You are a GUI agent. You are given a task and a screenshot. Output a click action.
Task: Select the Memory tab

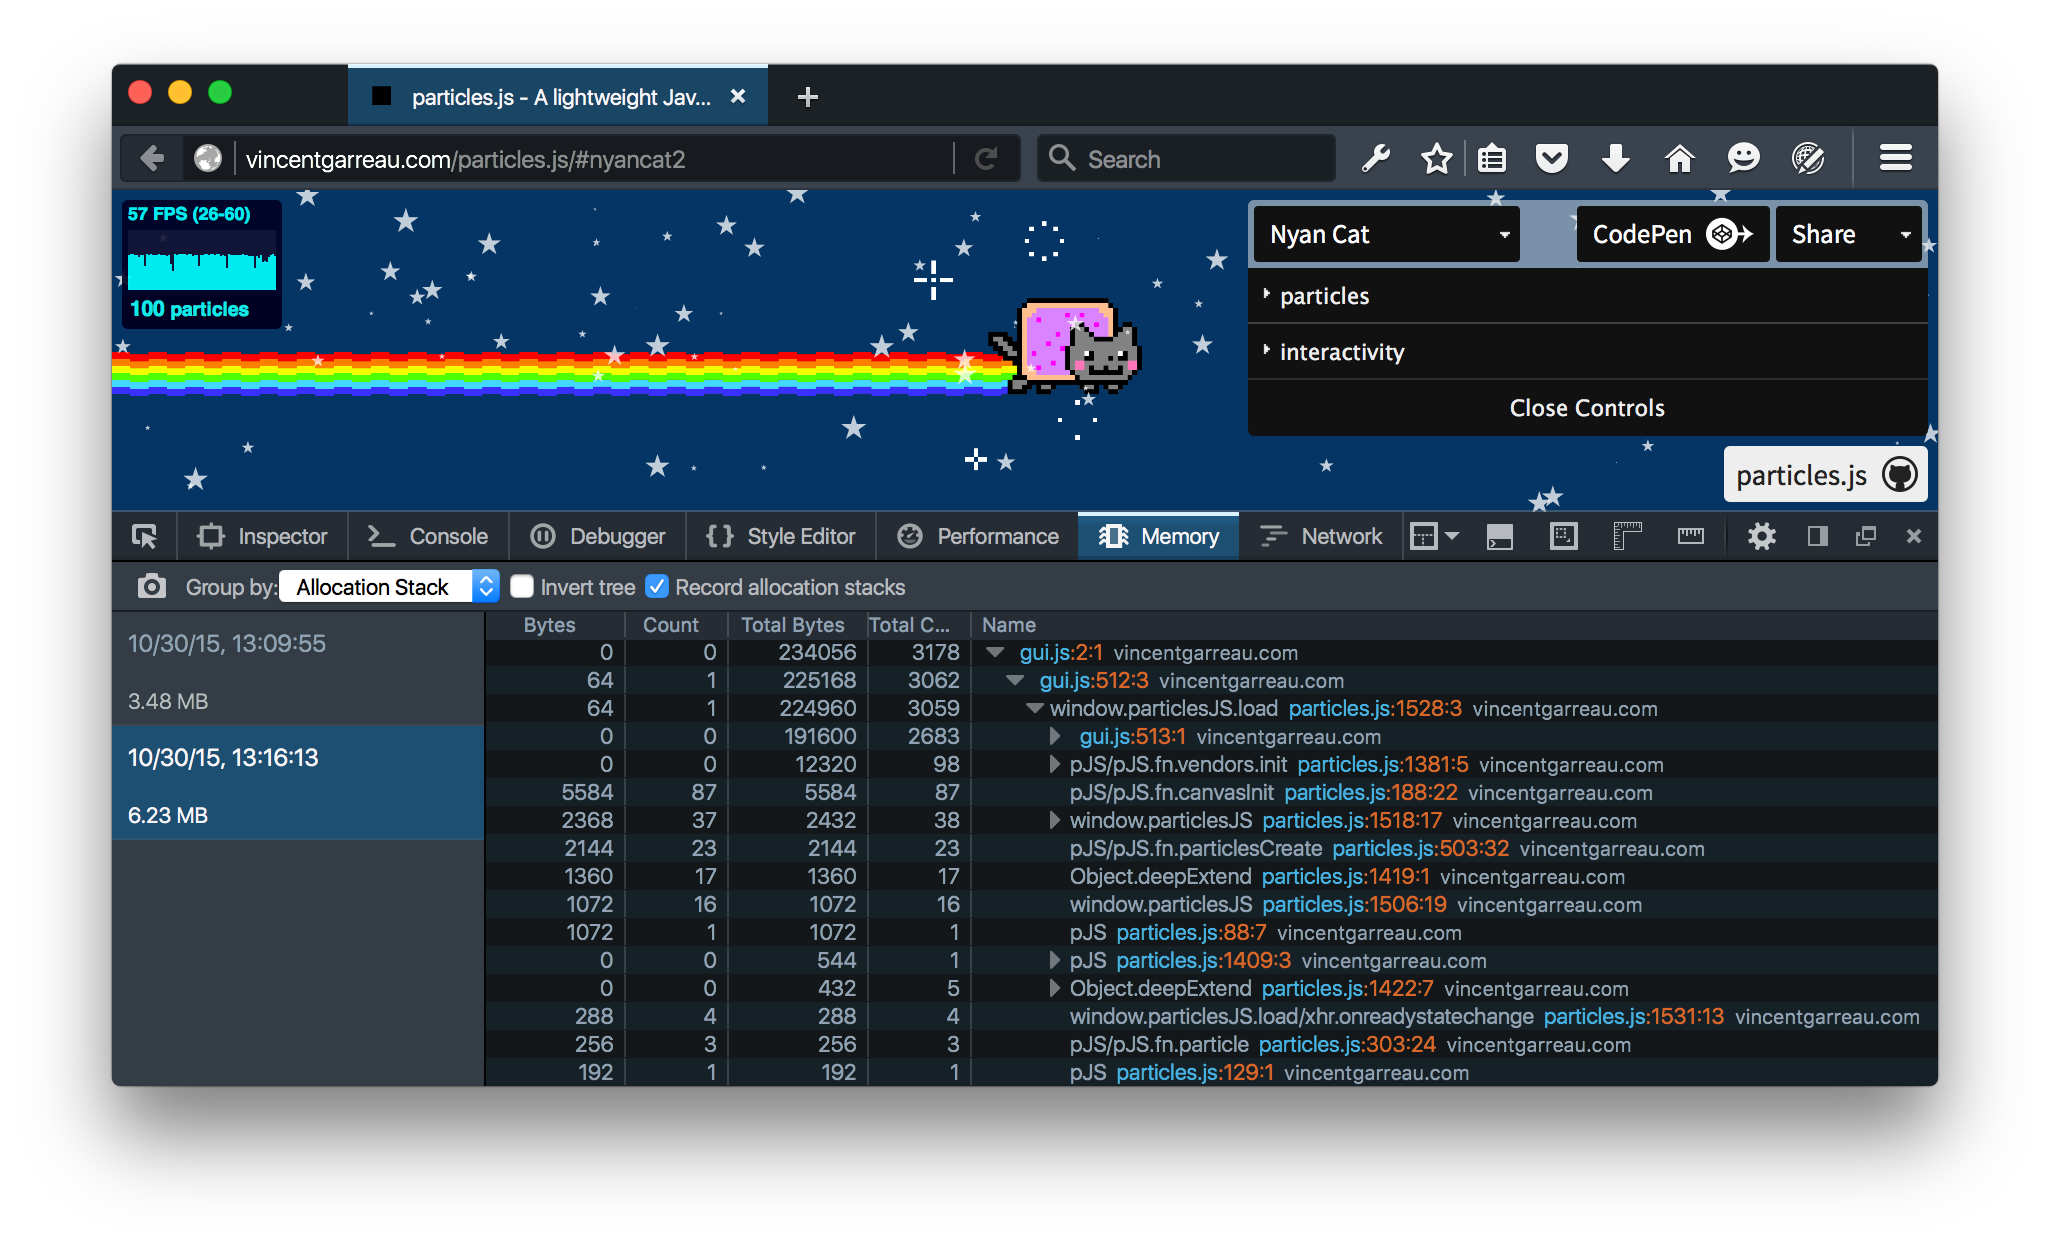tap(1159, 536)
